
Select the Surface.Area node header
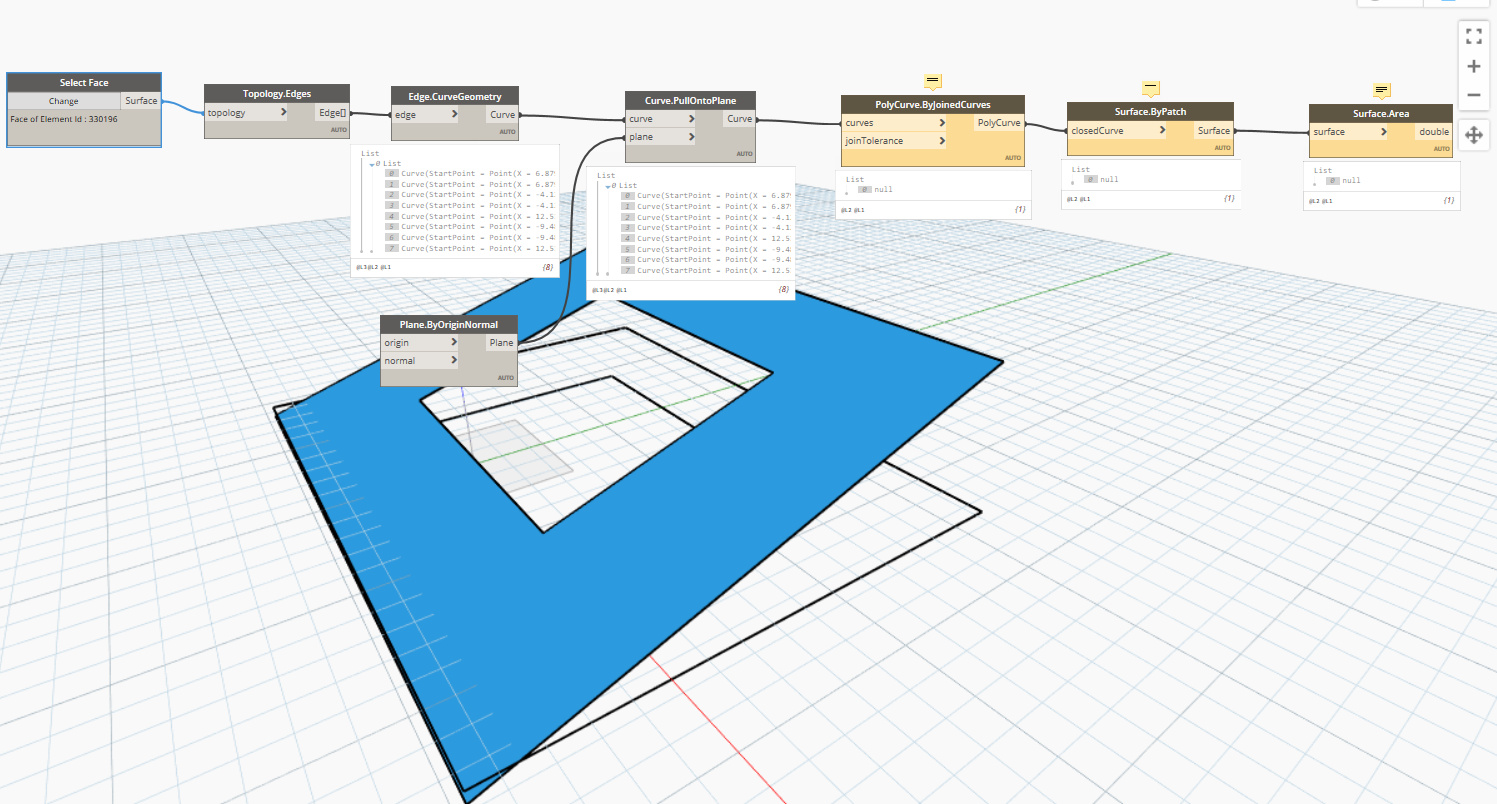click(x=1381, y=113)
